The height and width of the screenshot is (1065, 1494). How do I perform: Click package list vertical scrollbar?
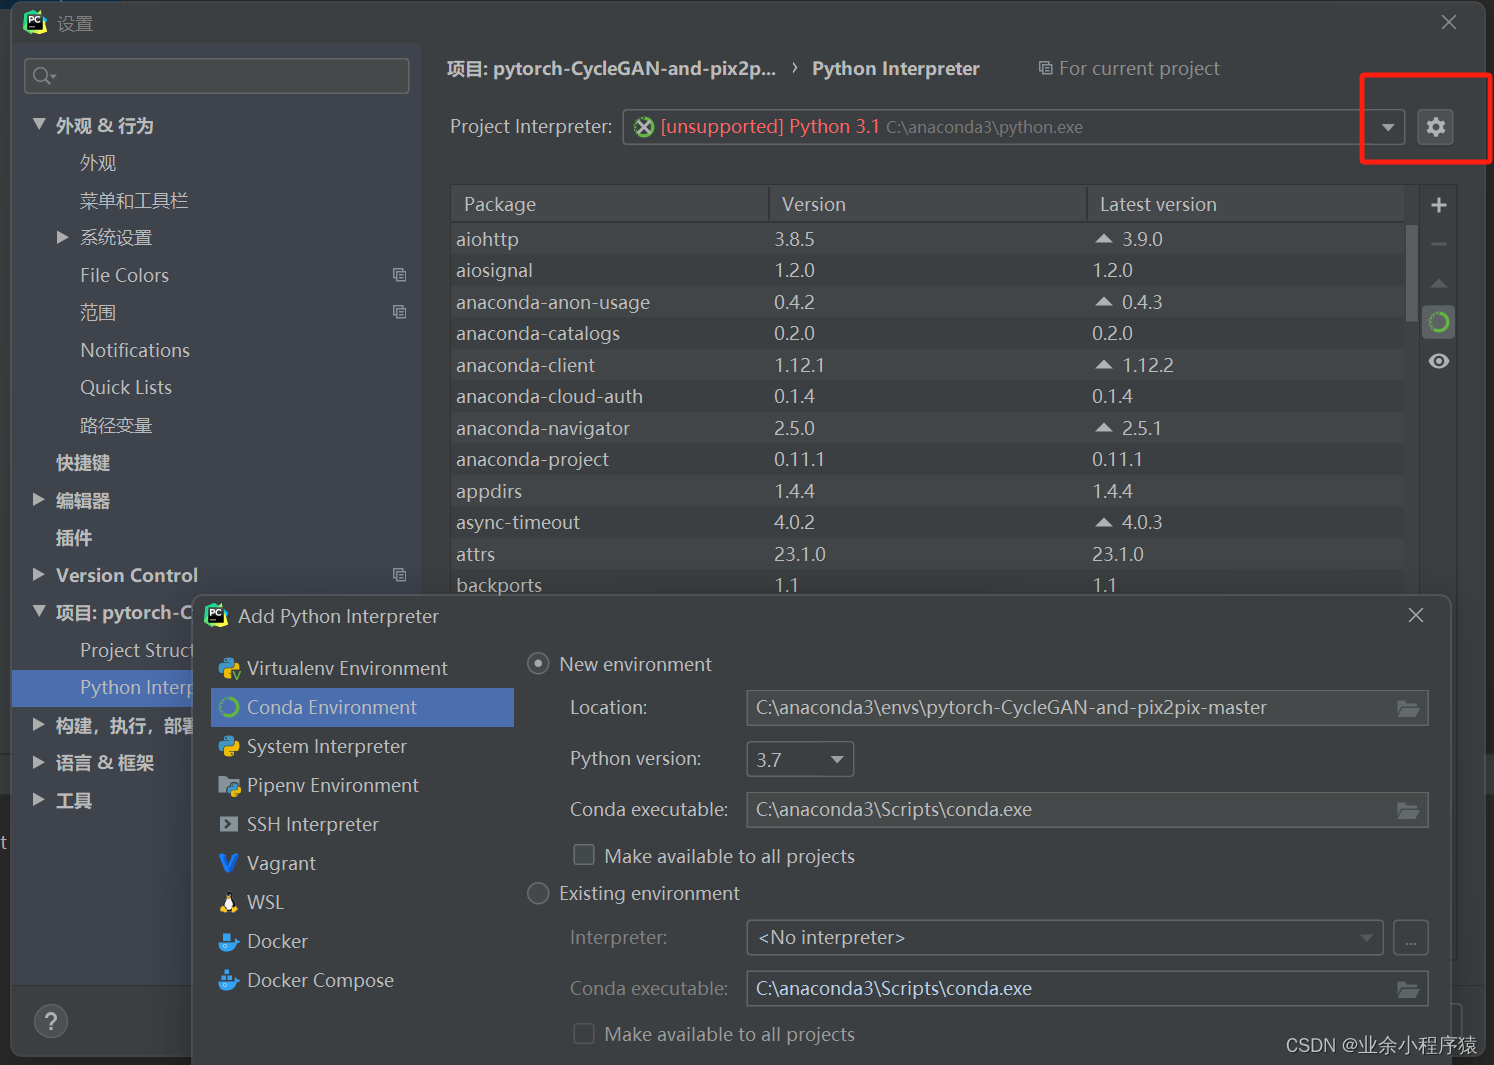[1411, 272]
